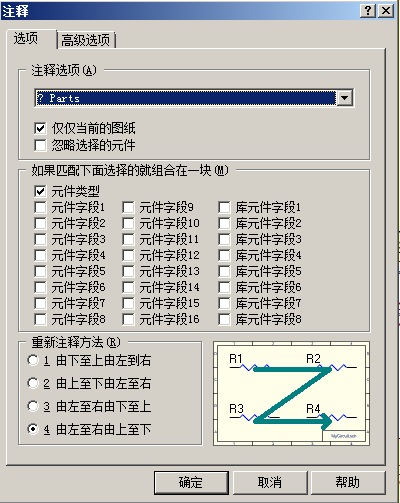Select radio 3 由左至右由下至上

pos(33,406)
